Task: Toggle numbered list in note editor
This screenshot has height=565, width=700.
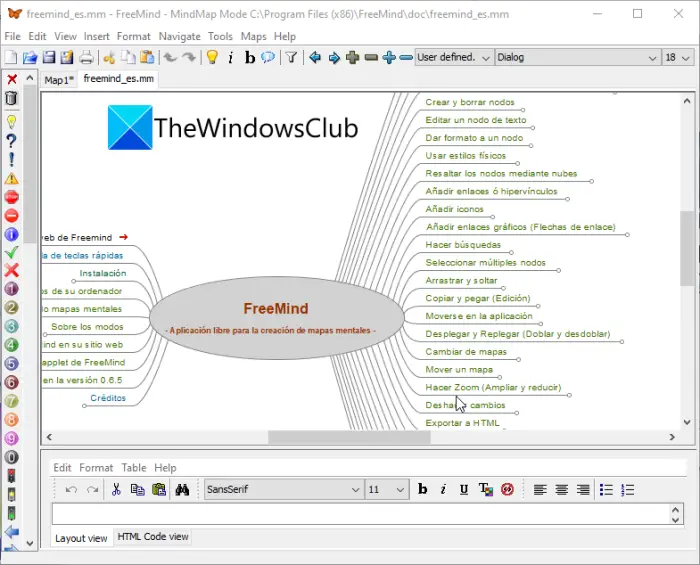Action: click(628, 490)
